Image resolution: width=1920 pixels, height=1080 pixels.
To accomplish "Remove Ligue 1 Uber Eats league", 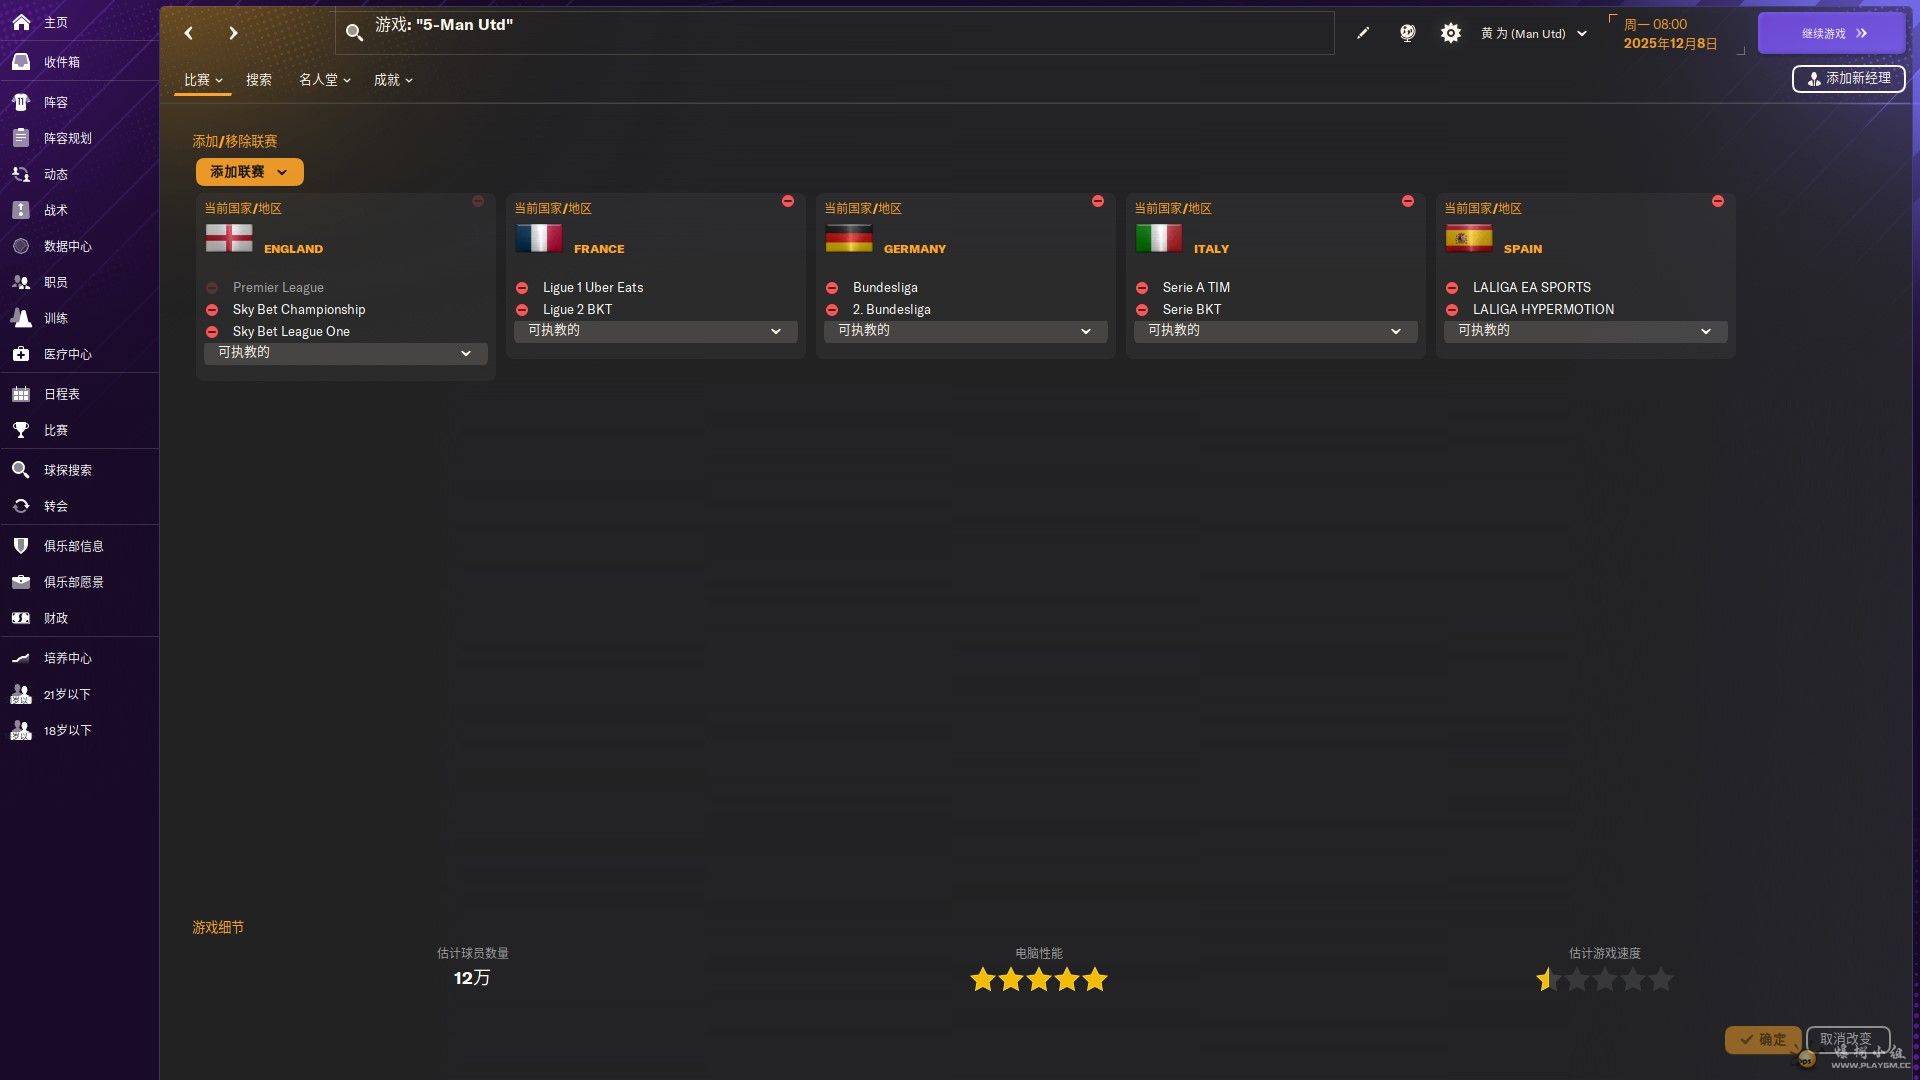I will (522, 288).
